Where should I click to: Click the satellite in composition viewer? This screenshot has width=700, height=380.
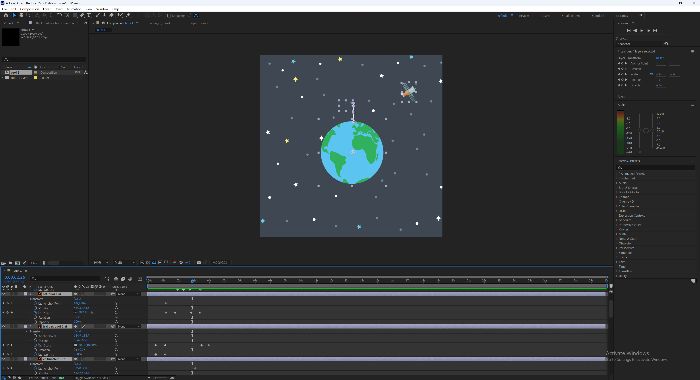pos(408,91)
